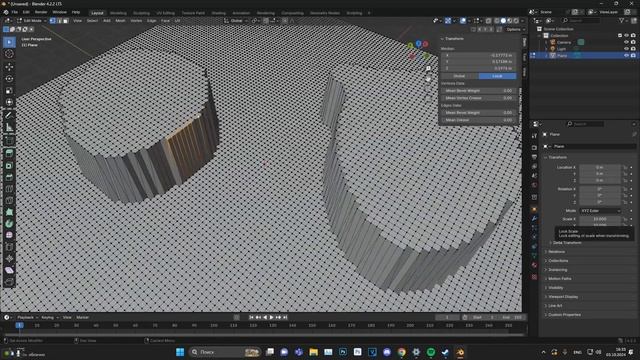
Task: Switch to the UV Editing workspace tab
Action: 165,13
